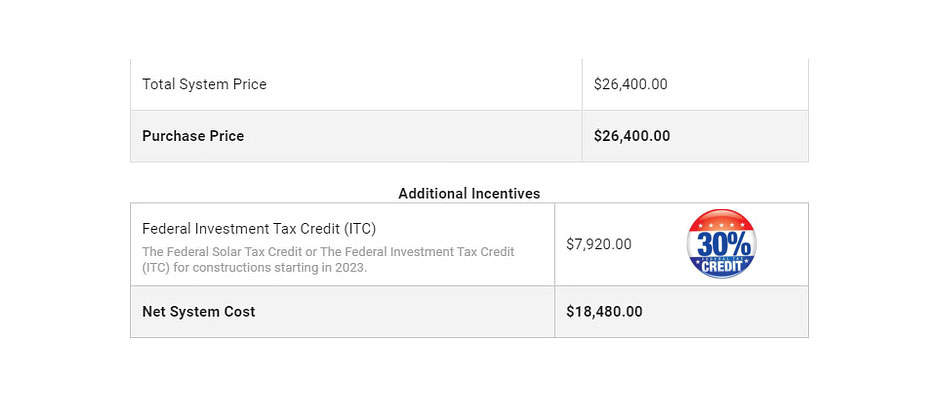Click the "Net System Cost" label
The height and width of the screenshot is (400, 936).
[198, 312]
